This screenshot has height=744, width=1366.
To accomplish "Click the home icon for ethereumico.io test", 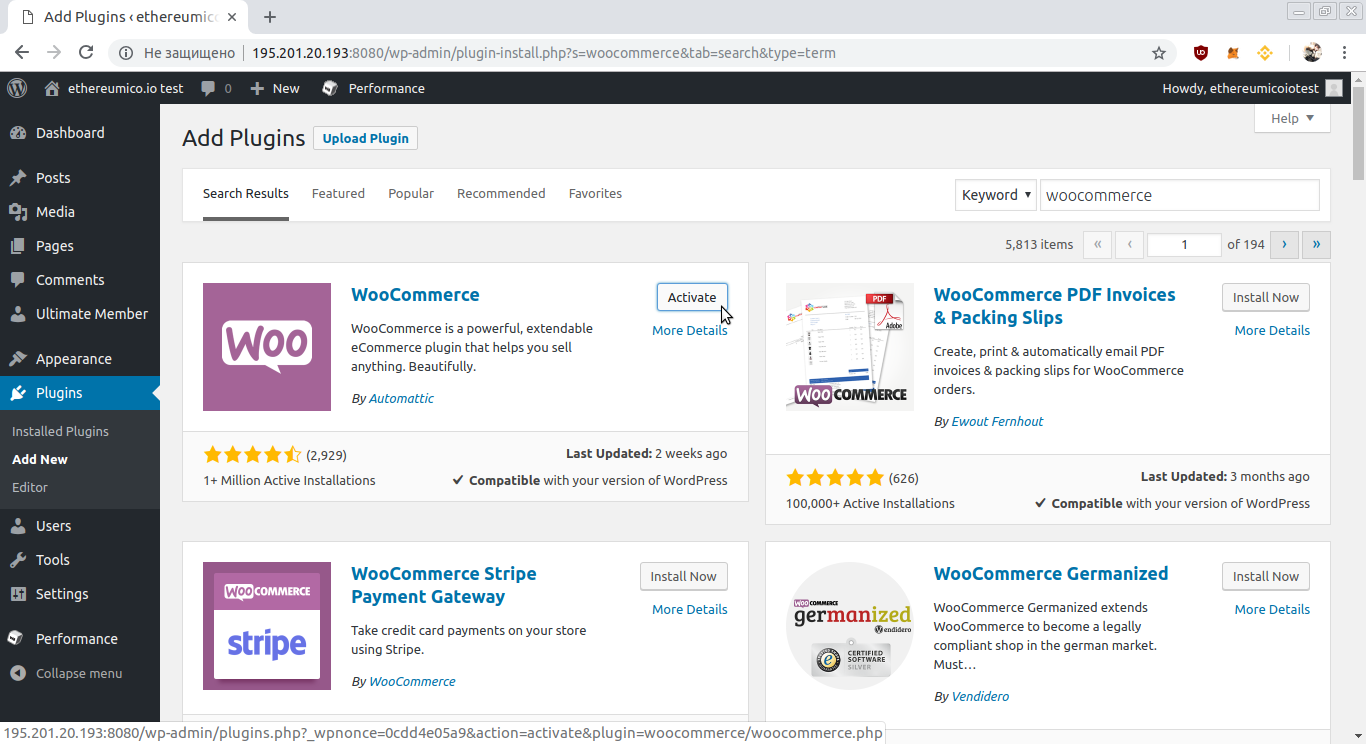I will click(x=52, y=88).
